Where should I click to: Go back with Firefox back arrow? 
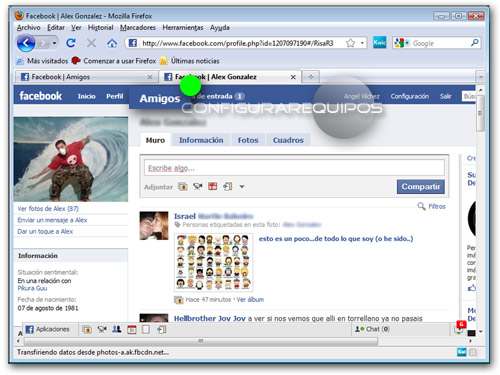click(26, 43)
